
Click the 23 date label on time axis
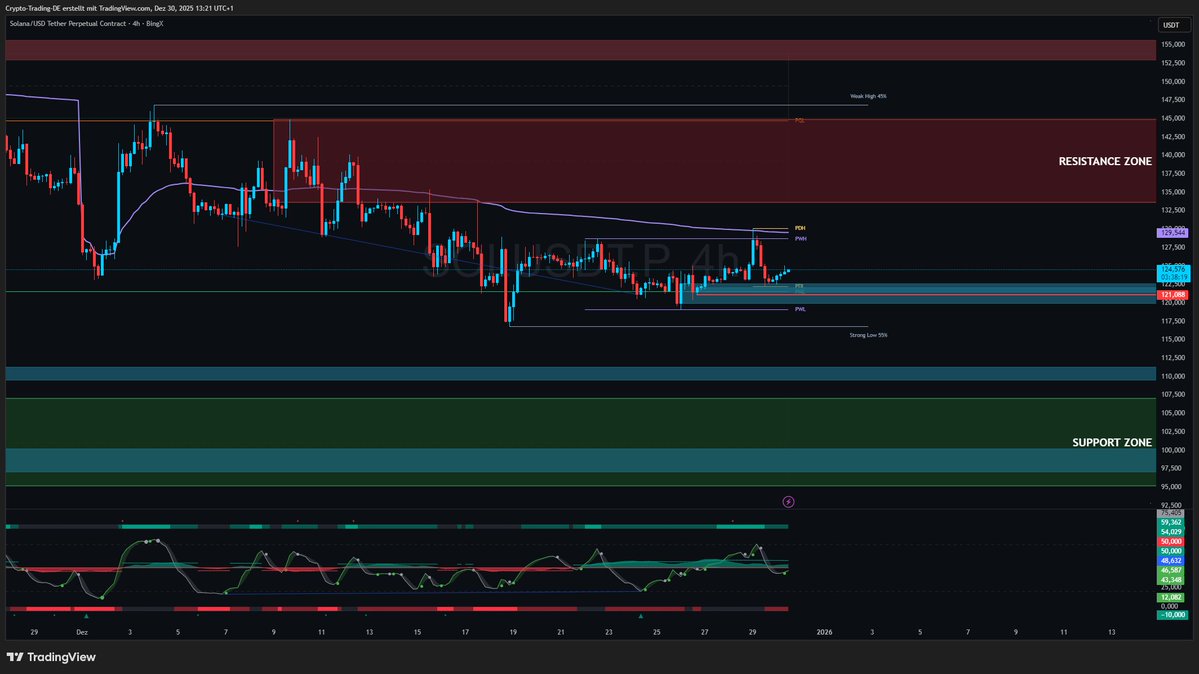tap(609, 633)
